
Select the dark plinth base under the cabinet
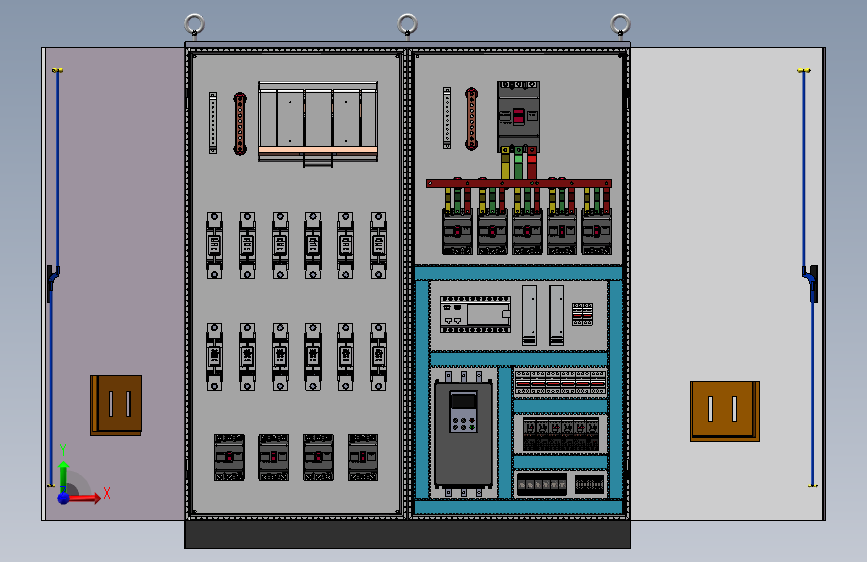coord(408,534)
